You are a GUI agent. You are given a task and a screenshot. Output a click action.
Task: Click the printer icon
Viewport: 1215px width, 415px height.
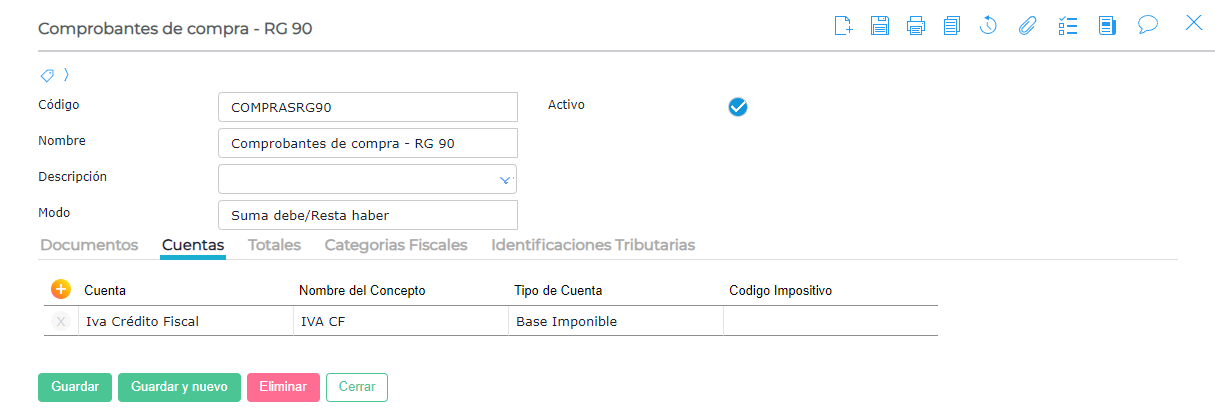coord(915,26)
